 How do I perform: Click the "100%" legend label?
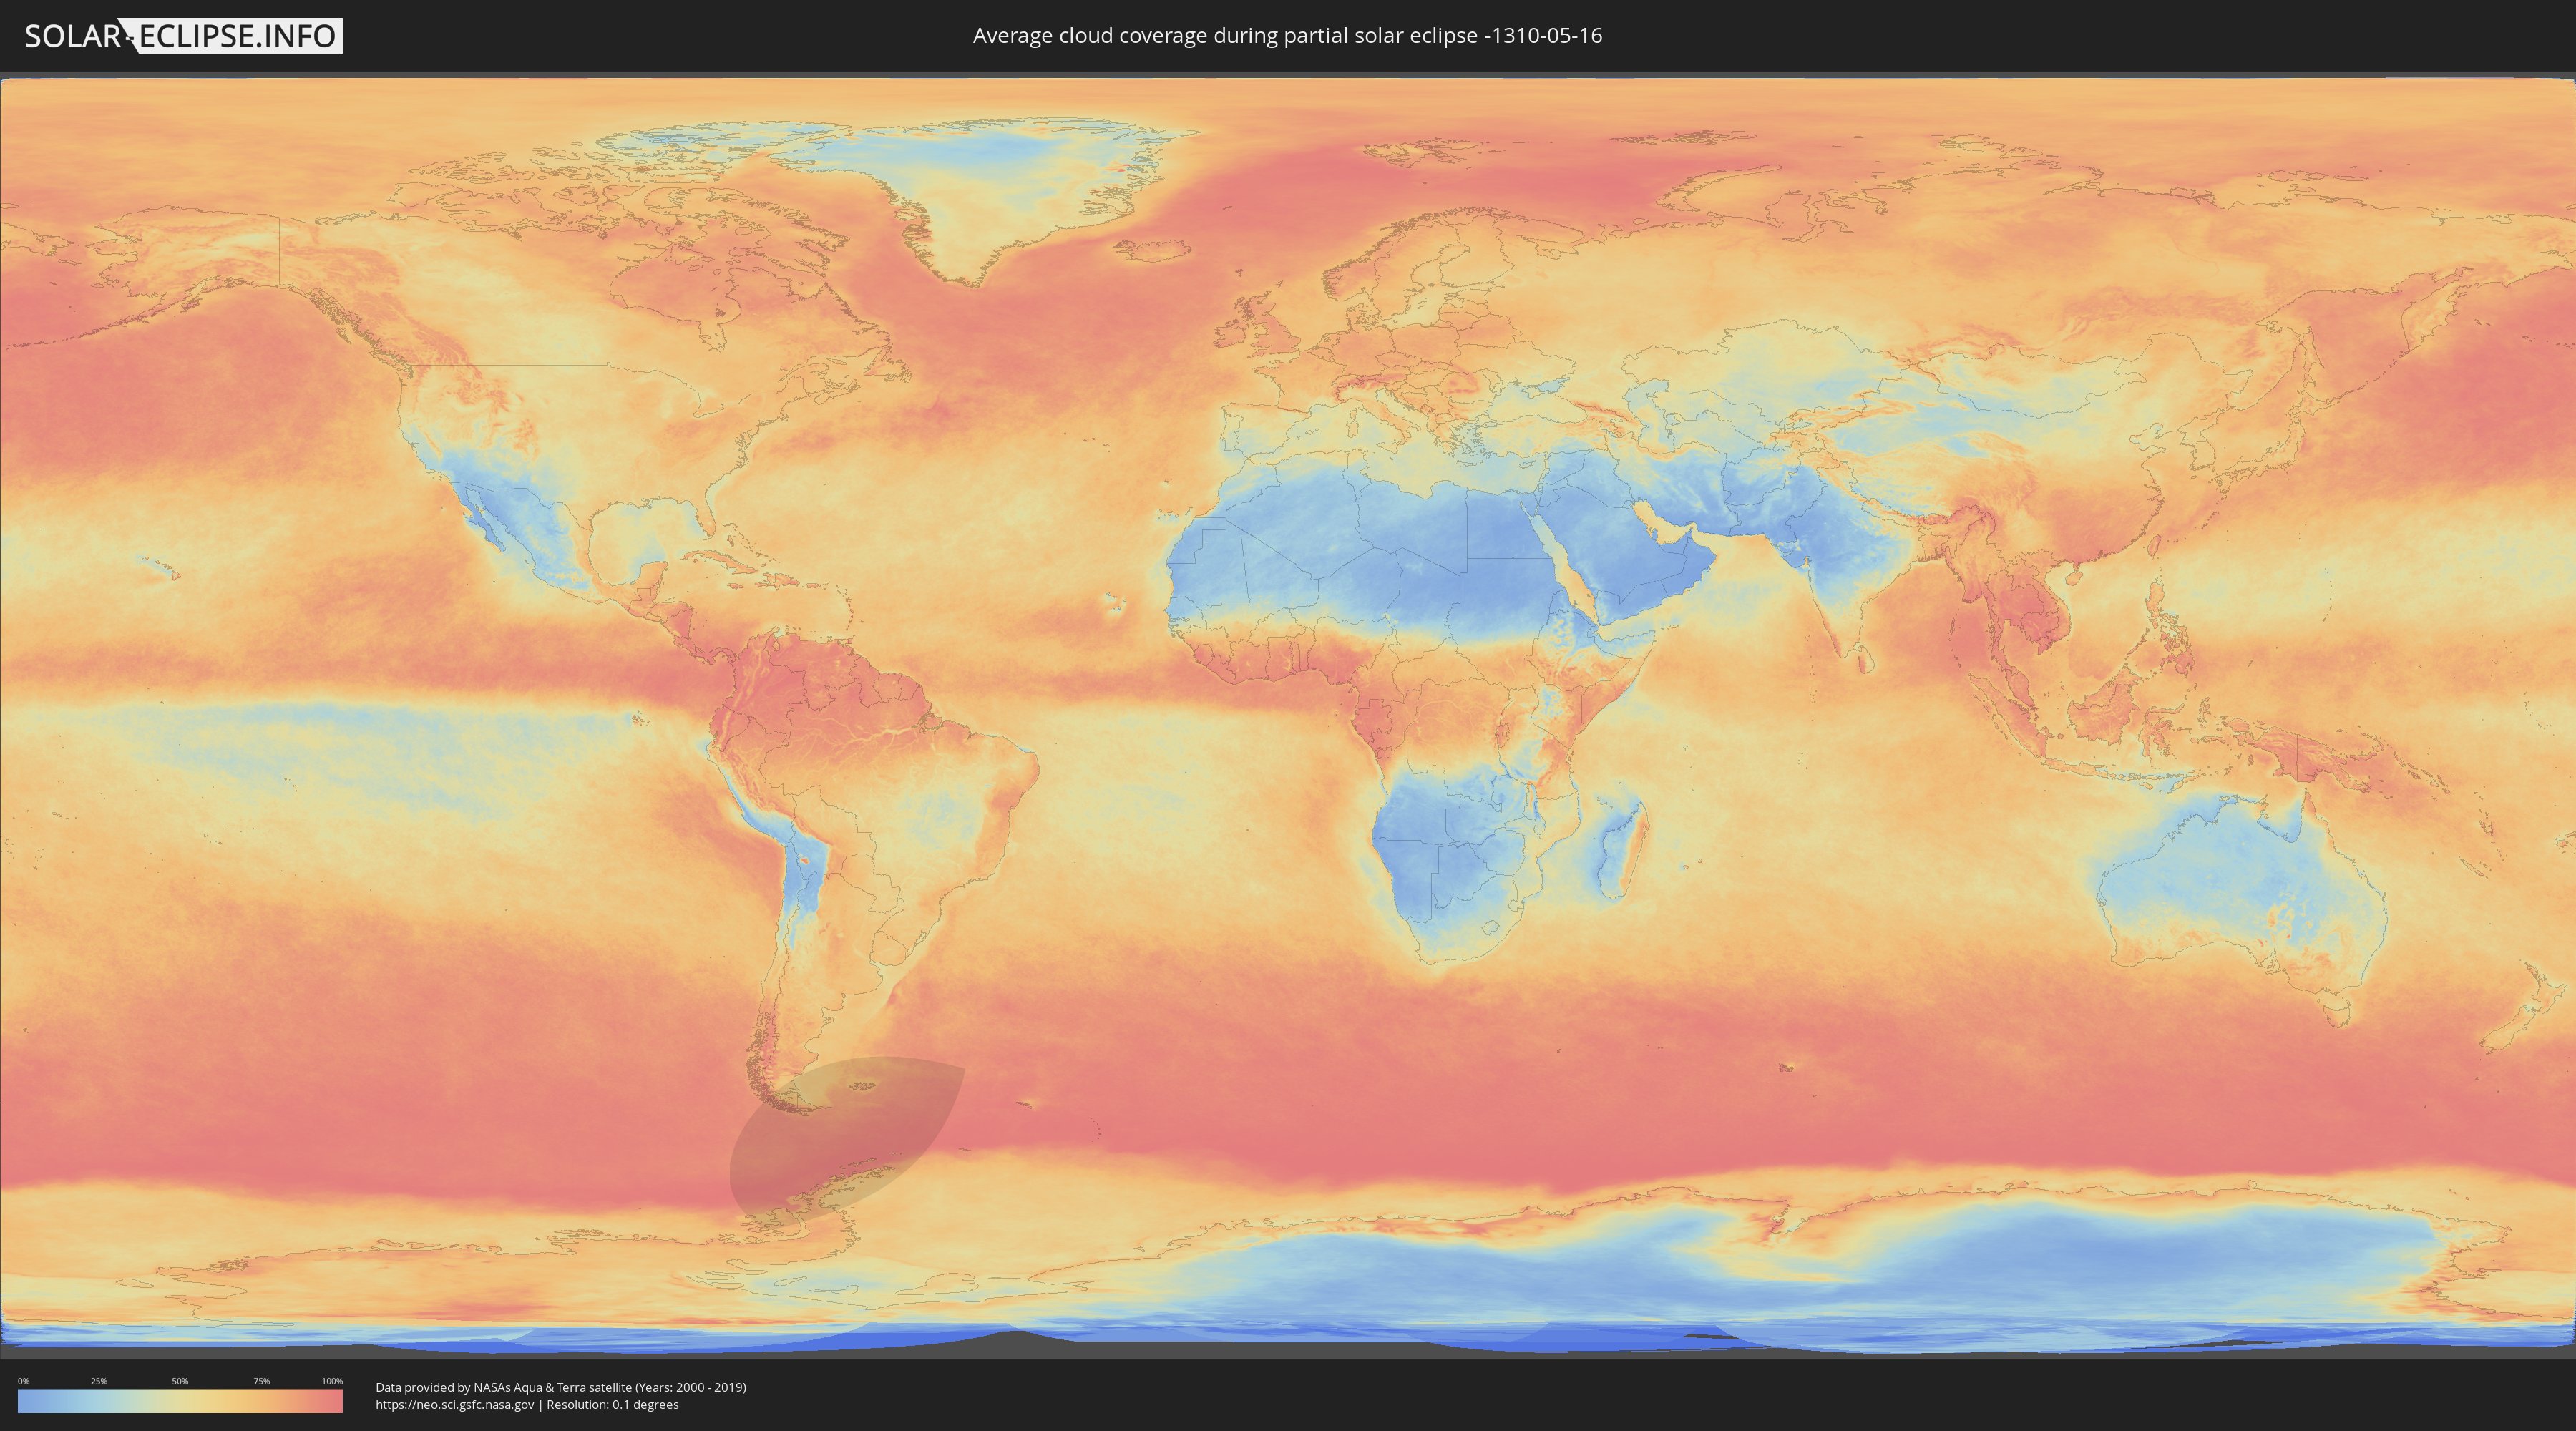(332, 1381)
